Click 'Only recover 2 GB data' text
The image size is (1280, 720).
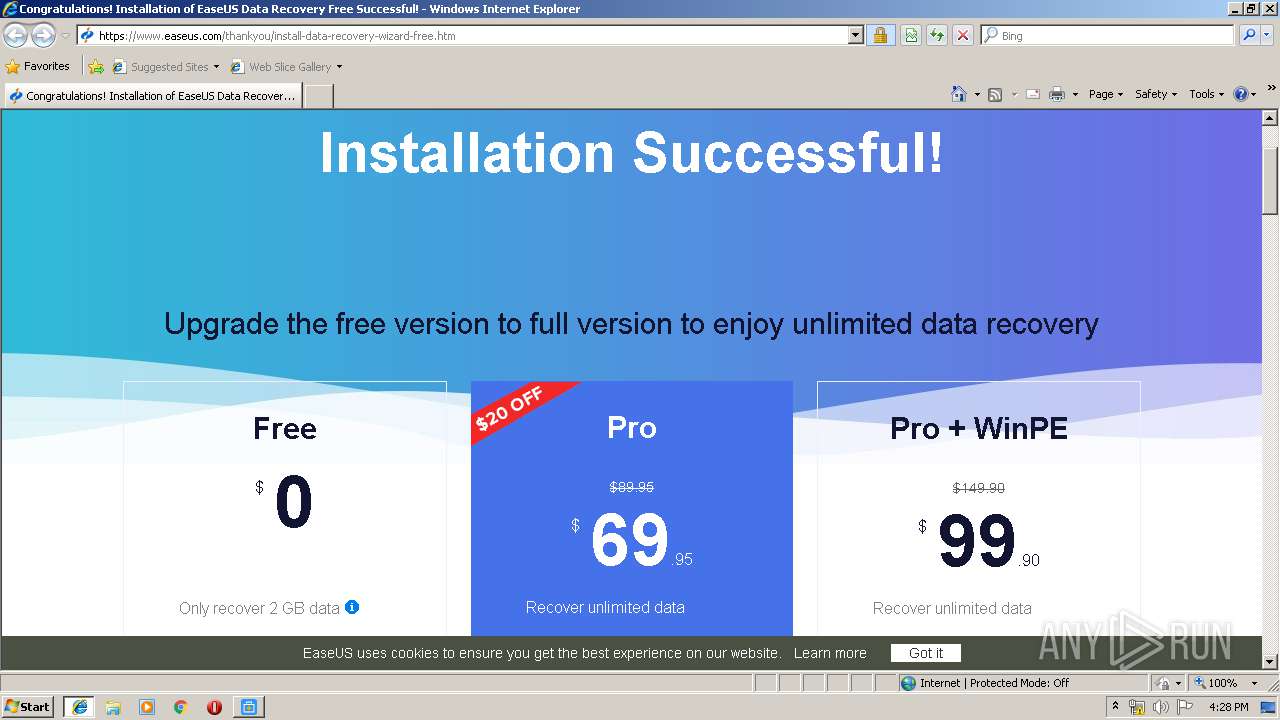pos(259,608)
